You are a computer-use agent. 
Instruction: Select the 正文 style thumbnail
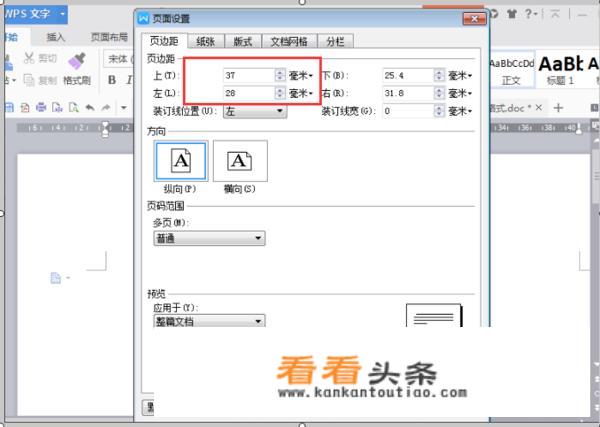(x=512, y=70)
